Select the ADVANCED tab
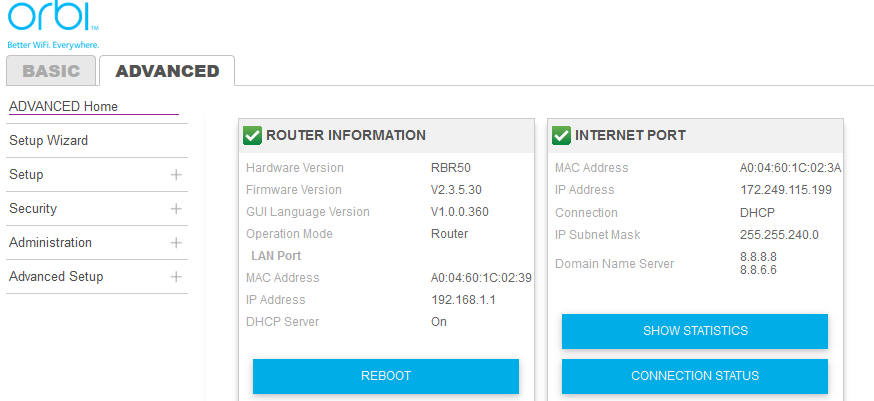The height and width of the screenshot is (401, 874). point(167,71)
